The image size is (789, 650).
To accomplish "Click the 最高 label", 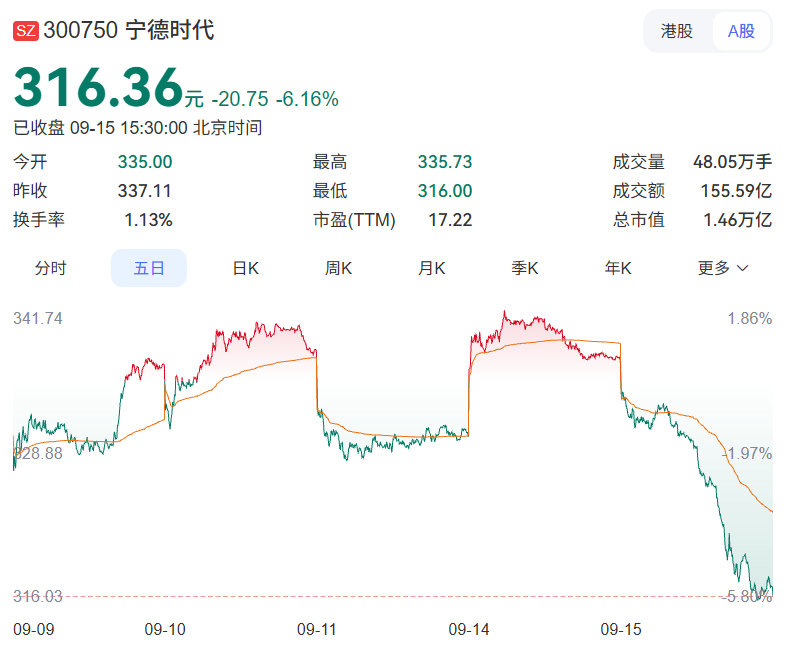I will tap(330, 162).
